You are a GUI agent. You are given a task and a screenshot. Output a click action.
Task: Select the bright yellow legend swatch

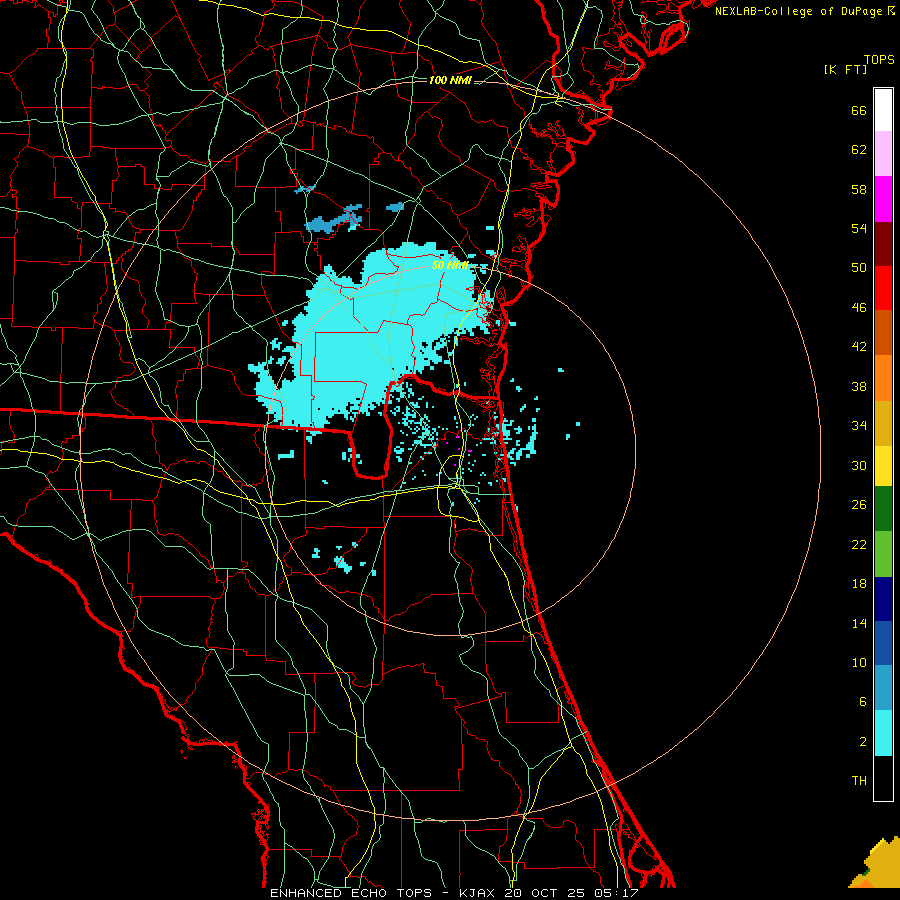coord(883,465)
